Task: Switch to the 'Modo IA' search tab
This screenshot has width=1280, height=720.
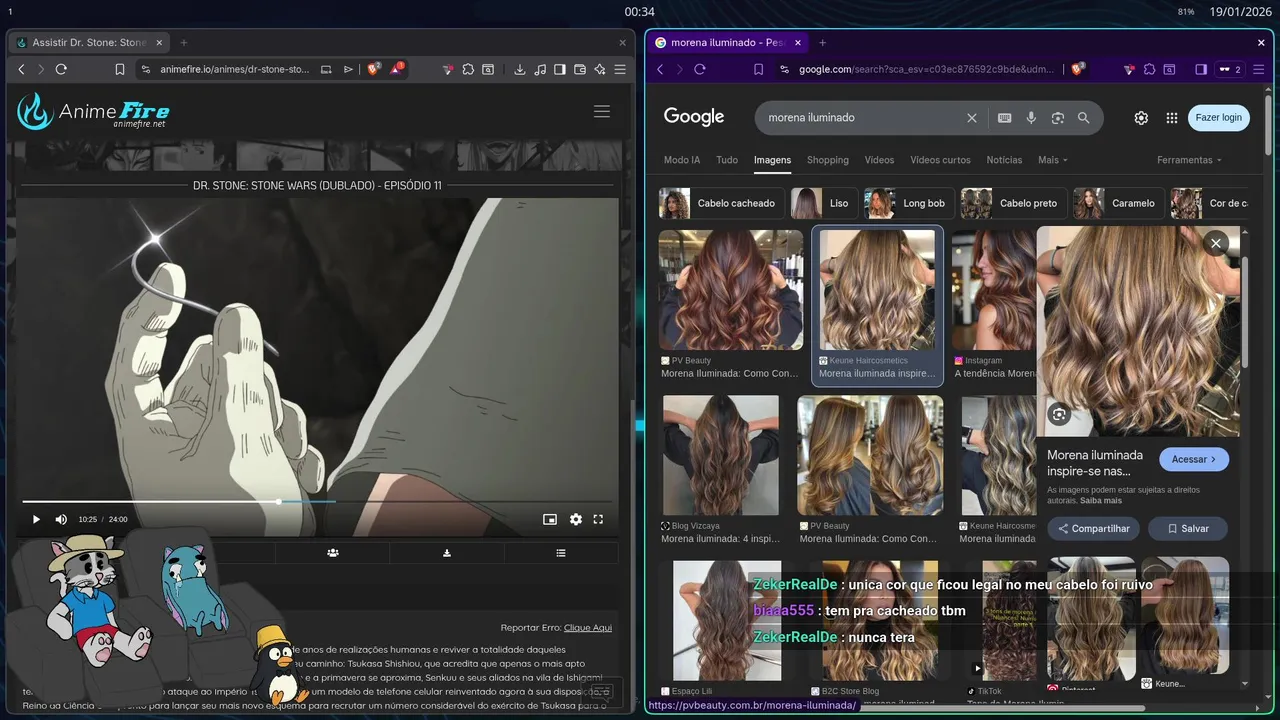Action: tap(682, 160)
